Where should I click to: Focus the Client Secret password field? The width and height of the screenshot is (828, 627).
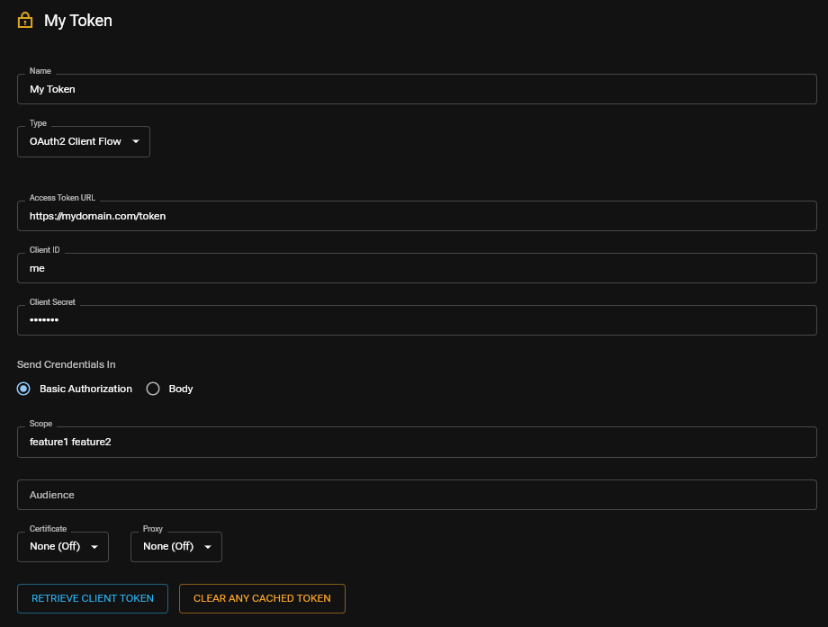[x=416, y=320]
